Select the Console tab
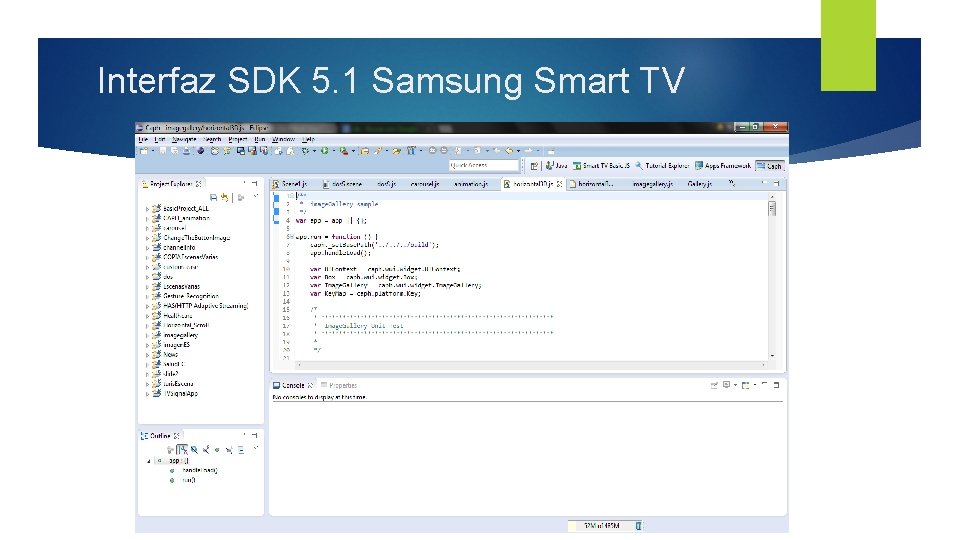The image size is (960, 540). (x=293, y=386)
